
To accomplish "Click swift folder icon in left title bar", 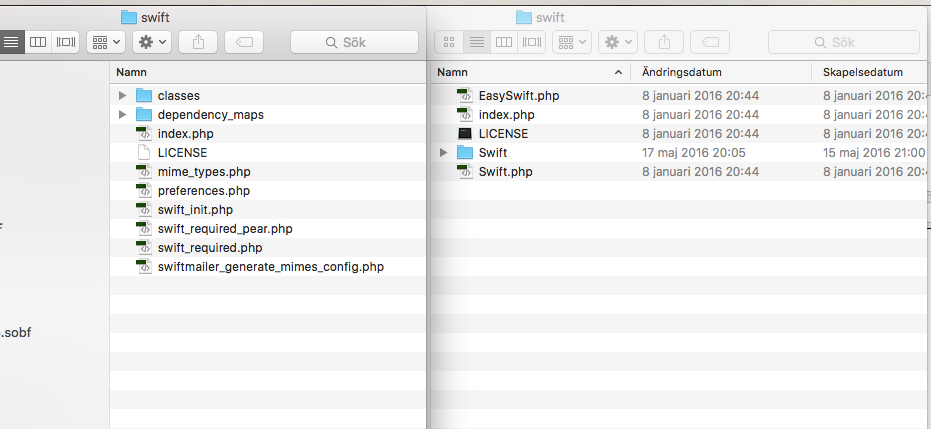I will tap(128, 17).
